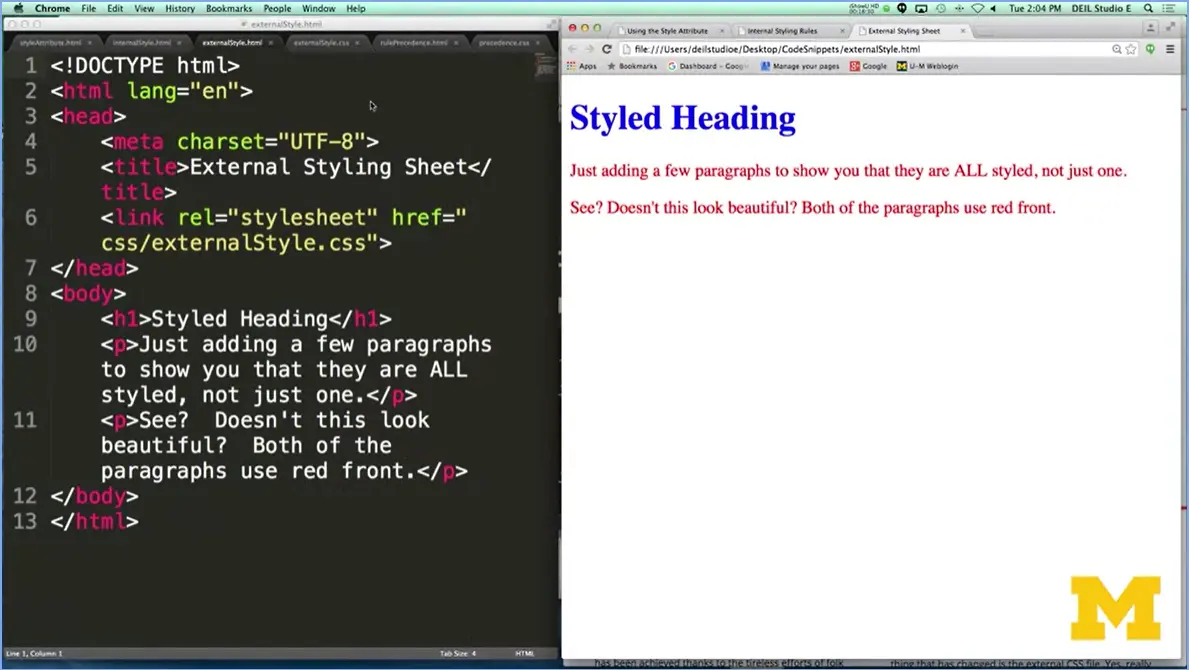This screenshot has width=1189, height=670.
Task: Open the Bookmarks menu in the menu bar
Action: pyautogui.click(x=229, y=8)
